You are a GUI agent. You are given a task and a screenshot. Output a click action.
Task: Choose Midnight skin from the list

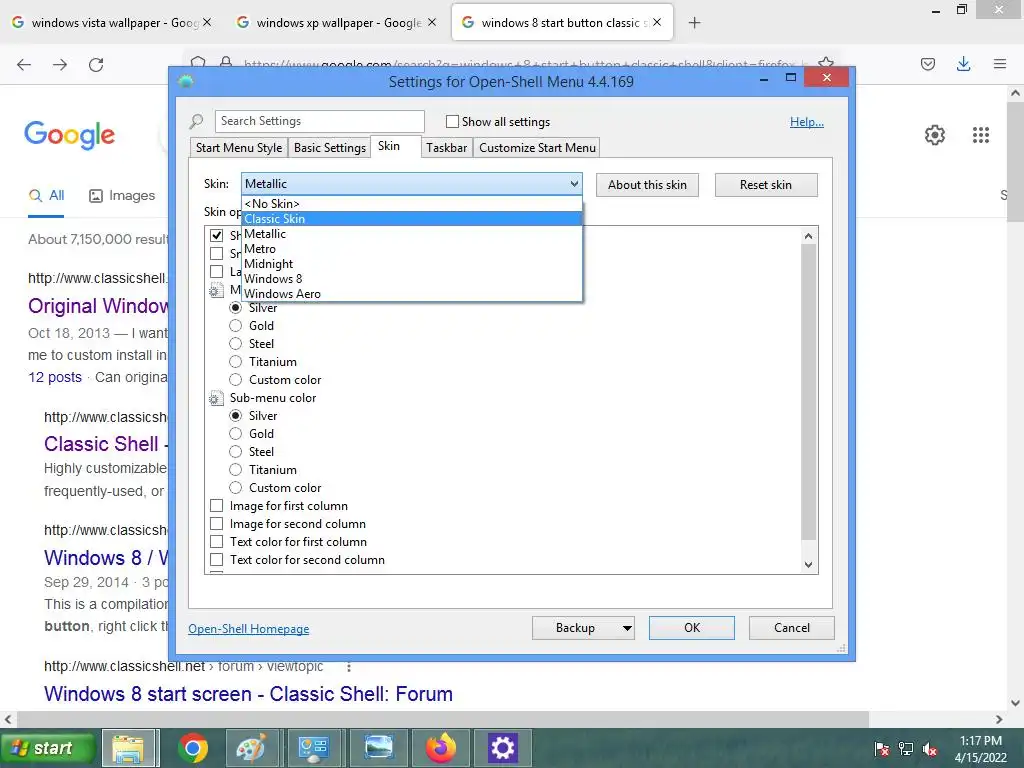coord(411,264)
